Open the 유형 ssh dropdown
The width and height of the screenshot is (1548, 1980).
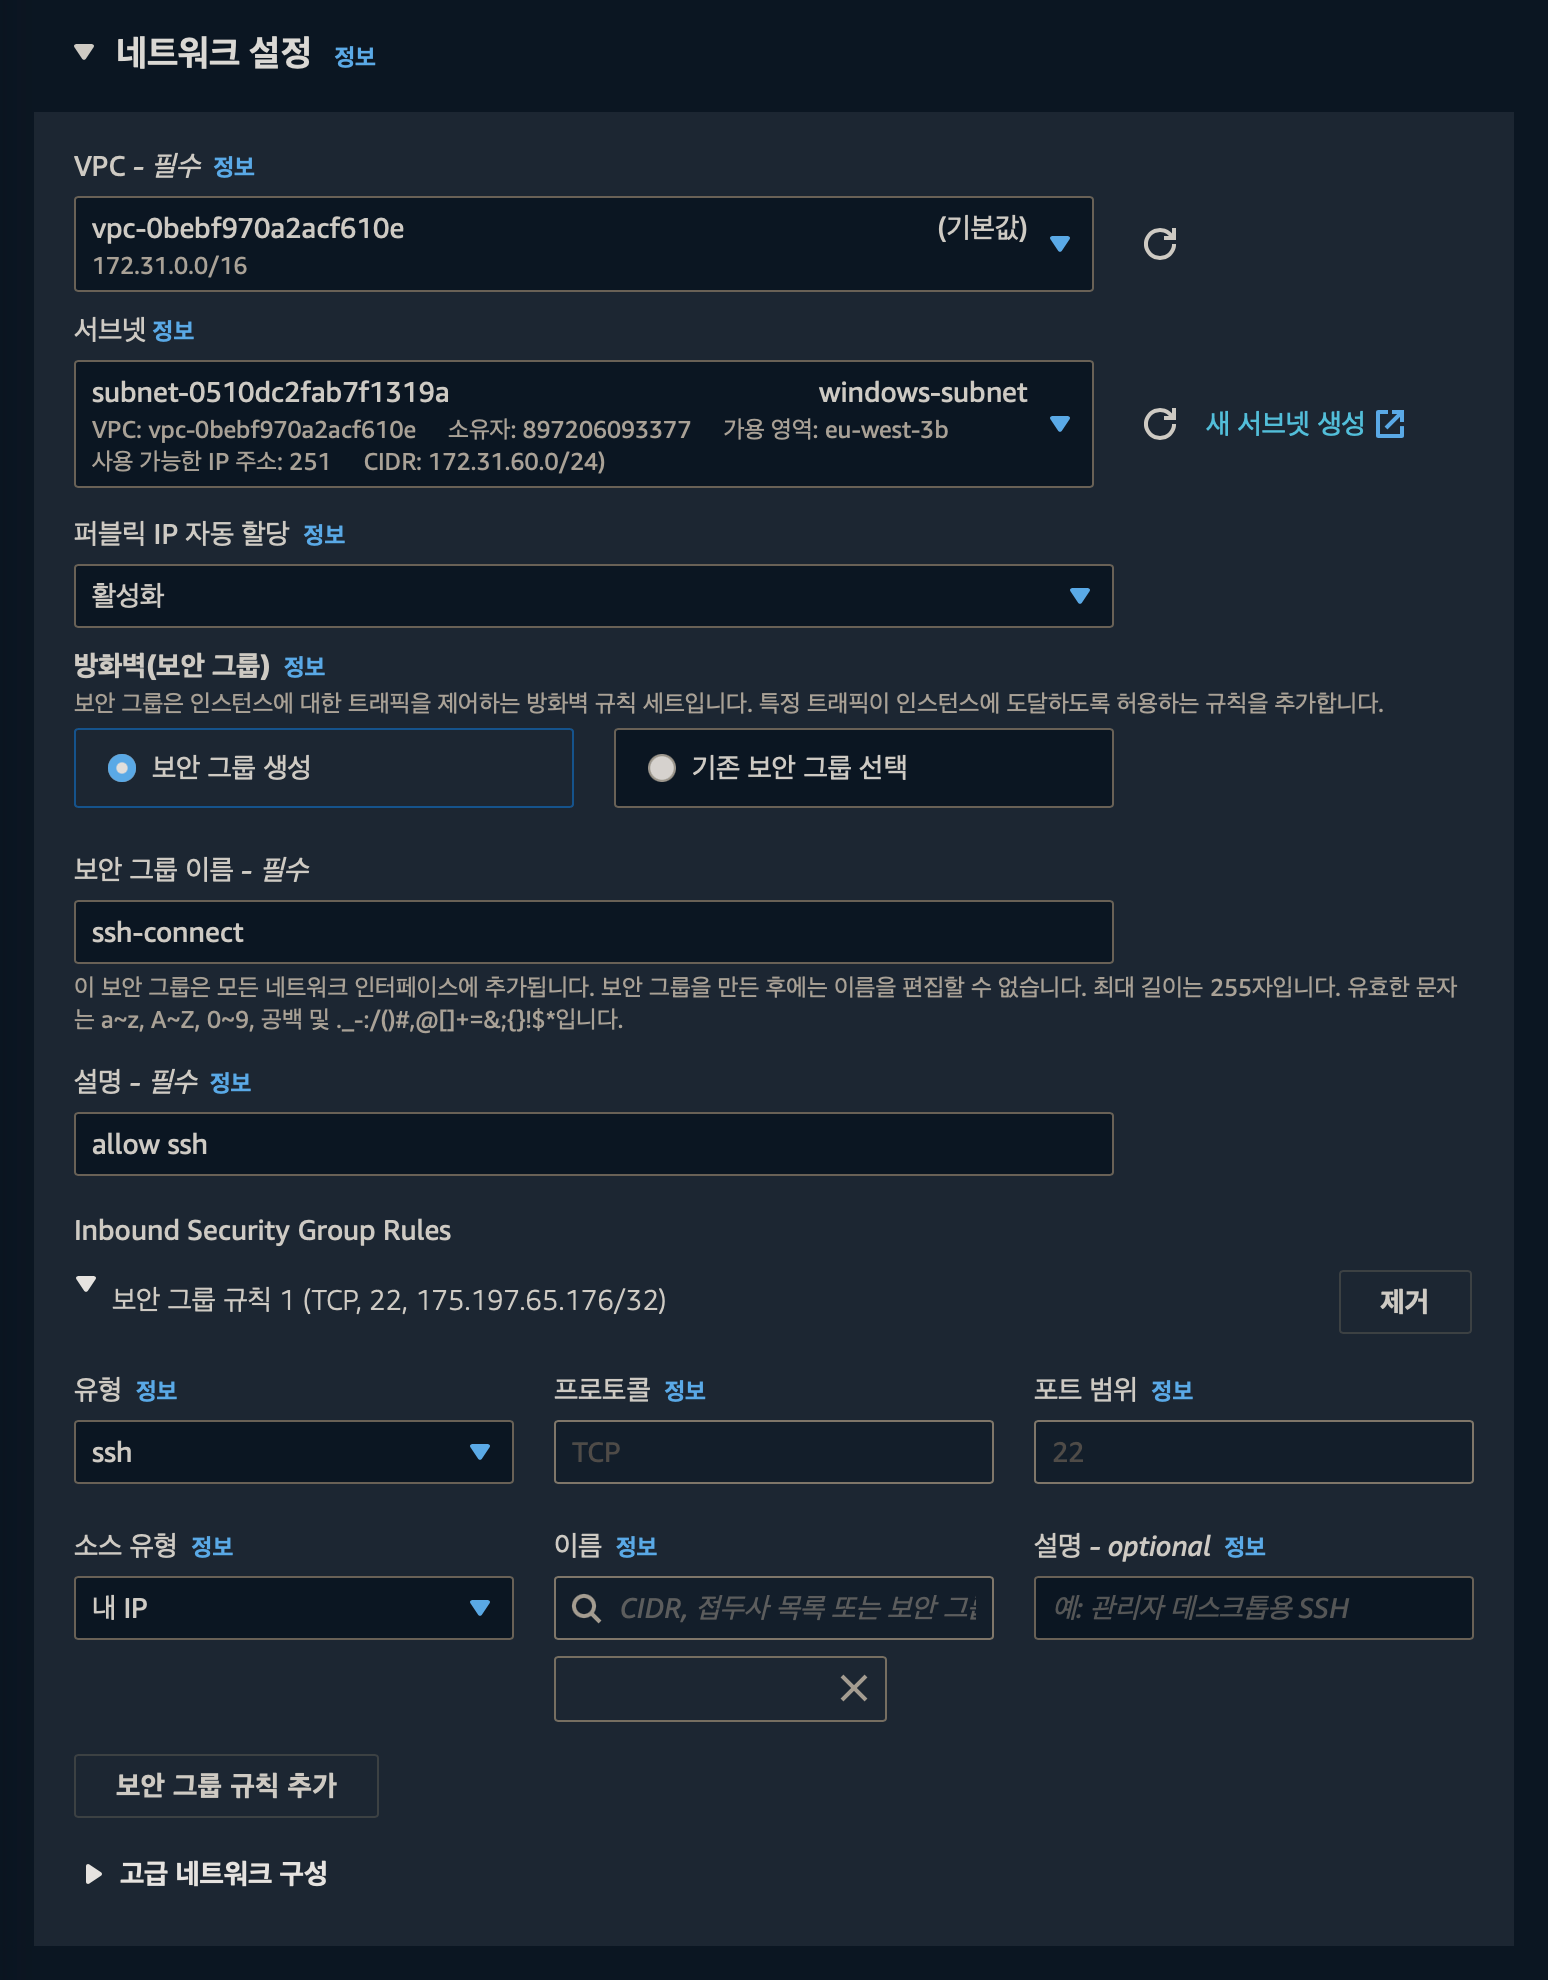(293, 1452)
